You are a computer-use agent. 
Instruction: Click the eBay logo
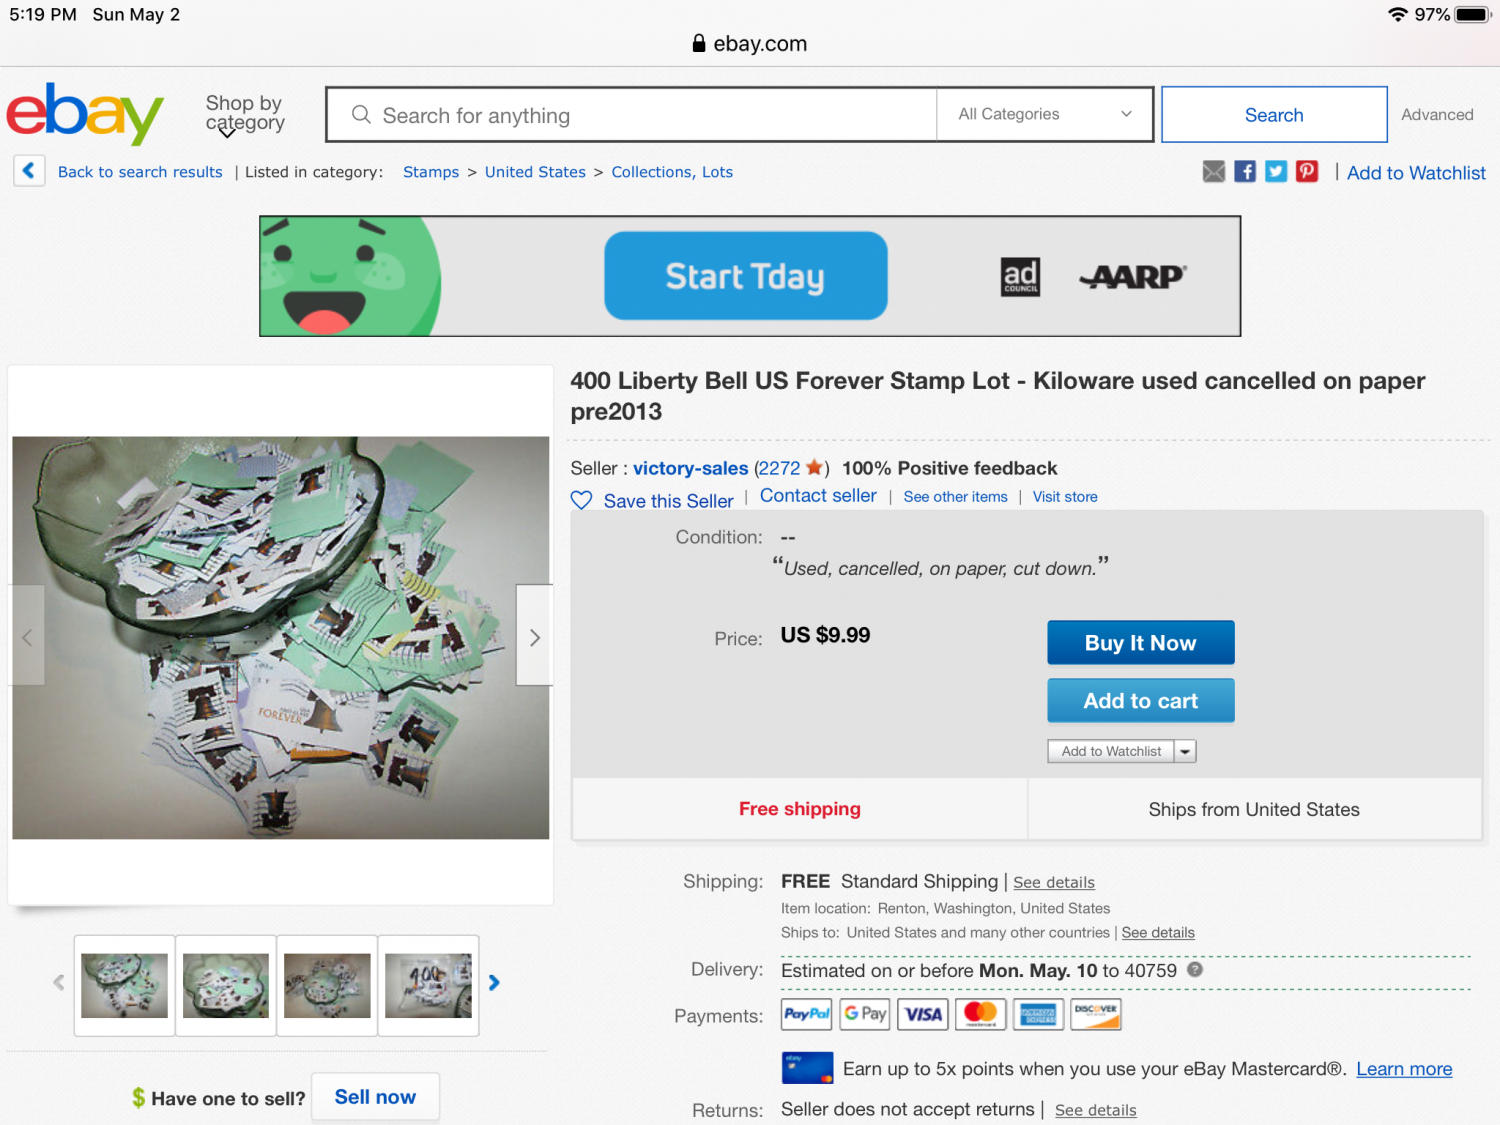pyautogui.click(x=85, y=114)
